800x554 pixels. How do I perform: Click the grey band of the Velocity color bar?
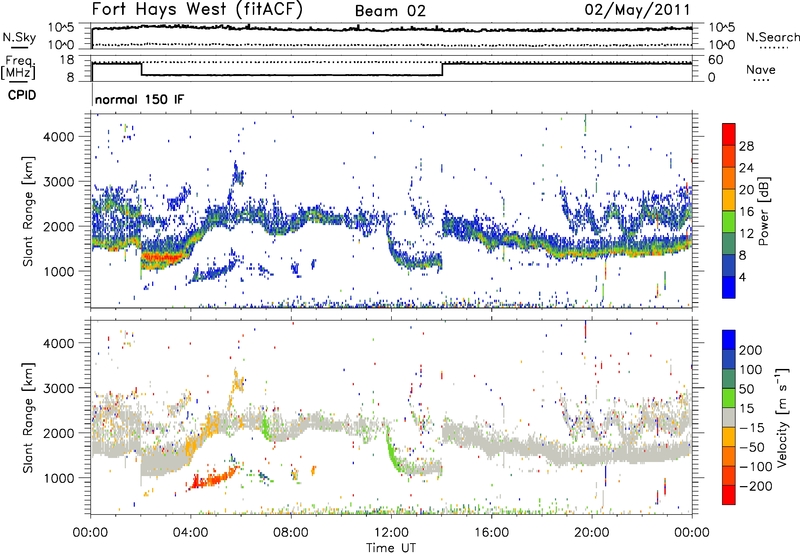pyautogui.click(x=729, y=417)
